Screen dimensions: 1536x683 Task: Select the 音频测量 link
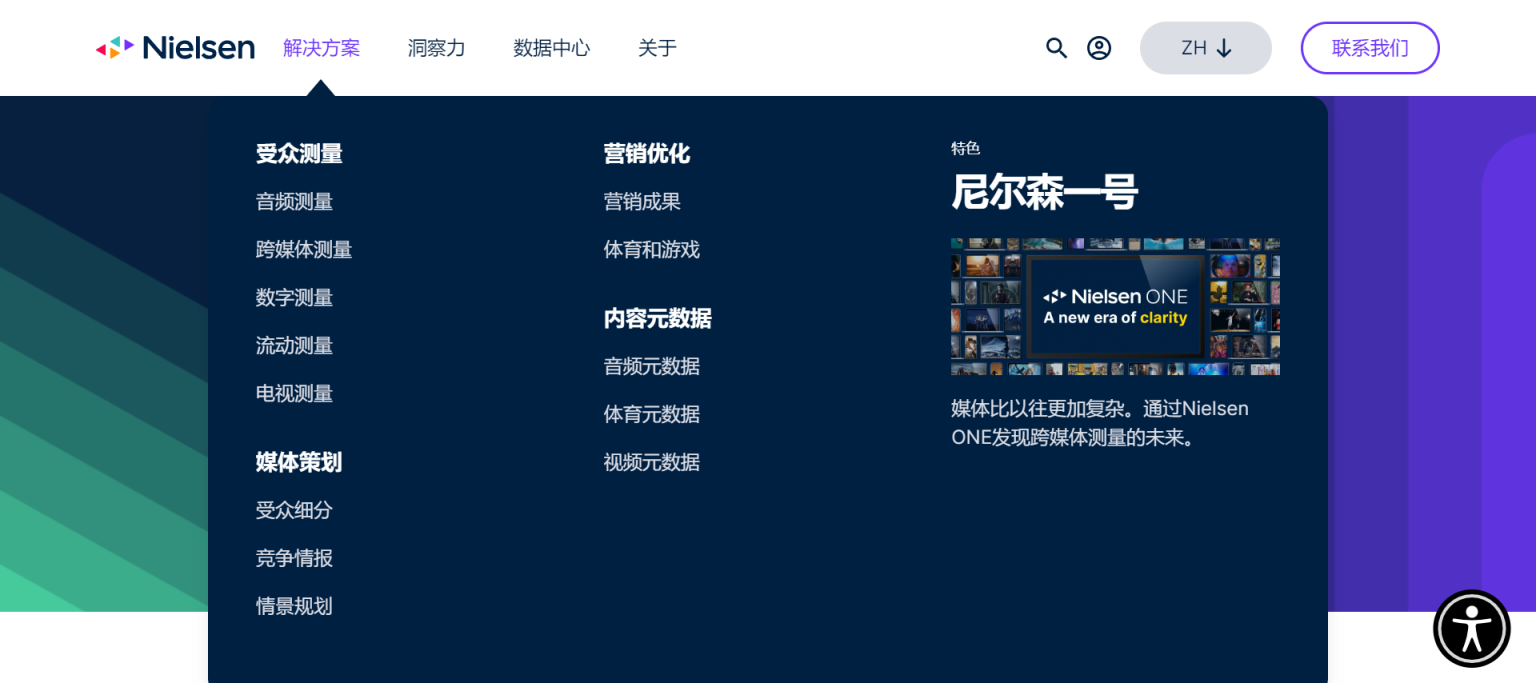pyautogui.click(x=294, y=202)
